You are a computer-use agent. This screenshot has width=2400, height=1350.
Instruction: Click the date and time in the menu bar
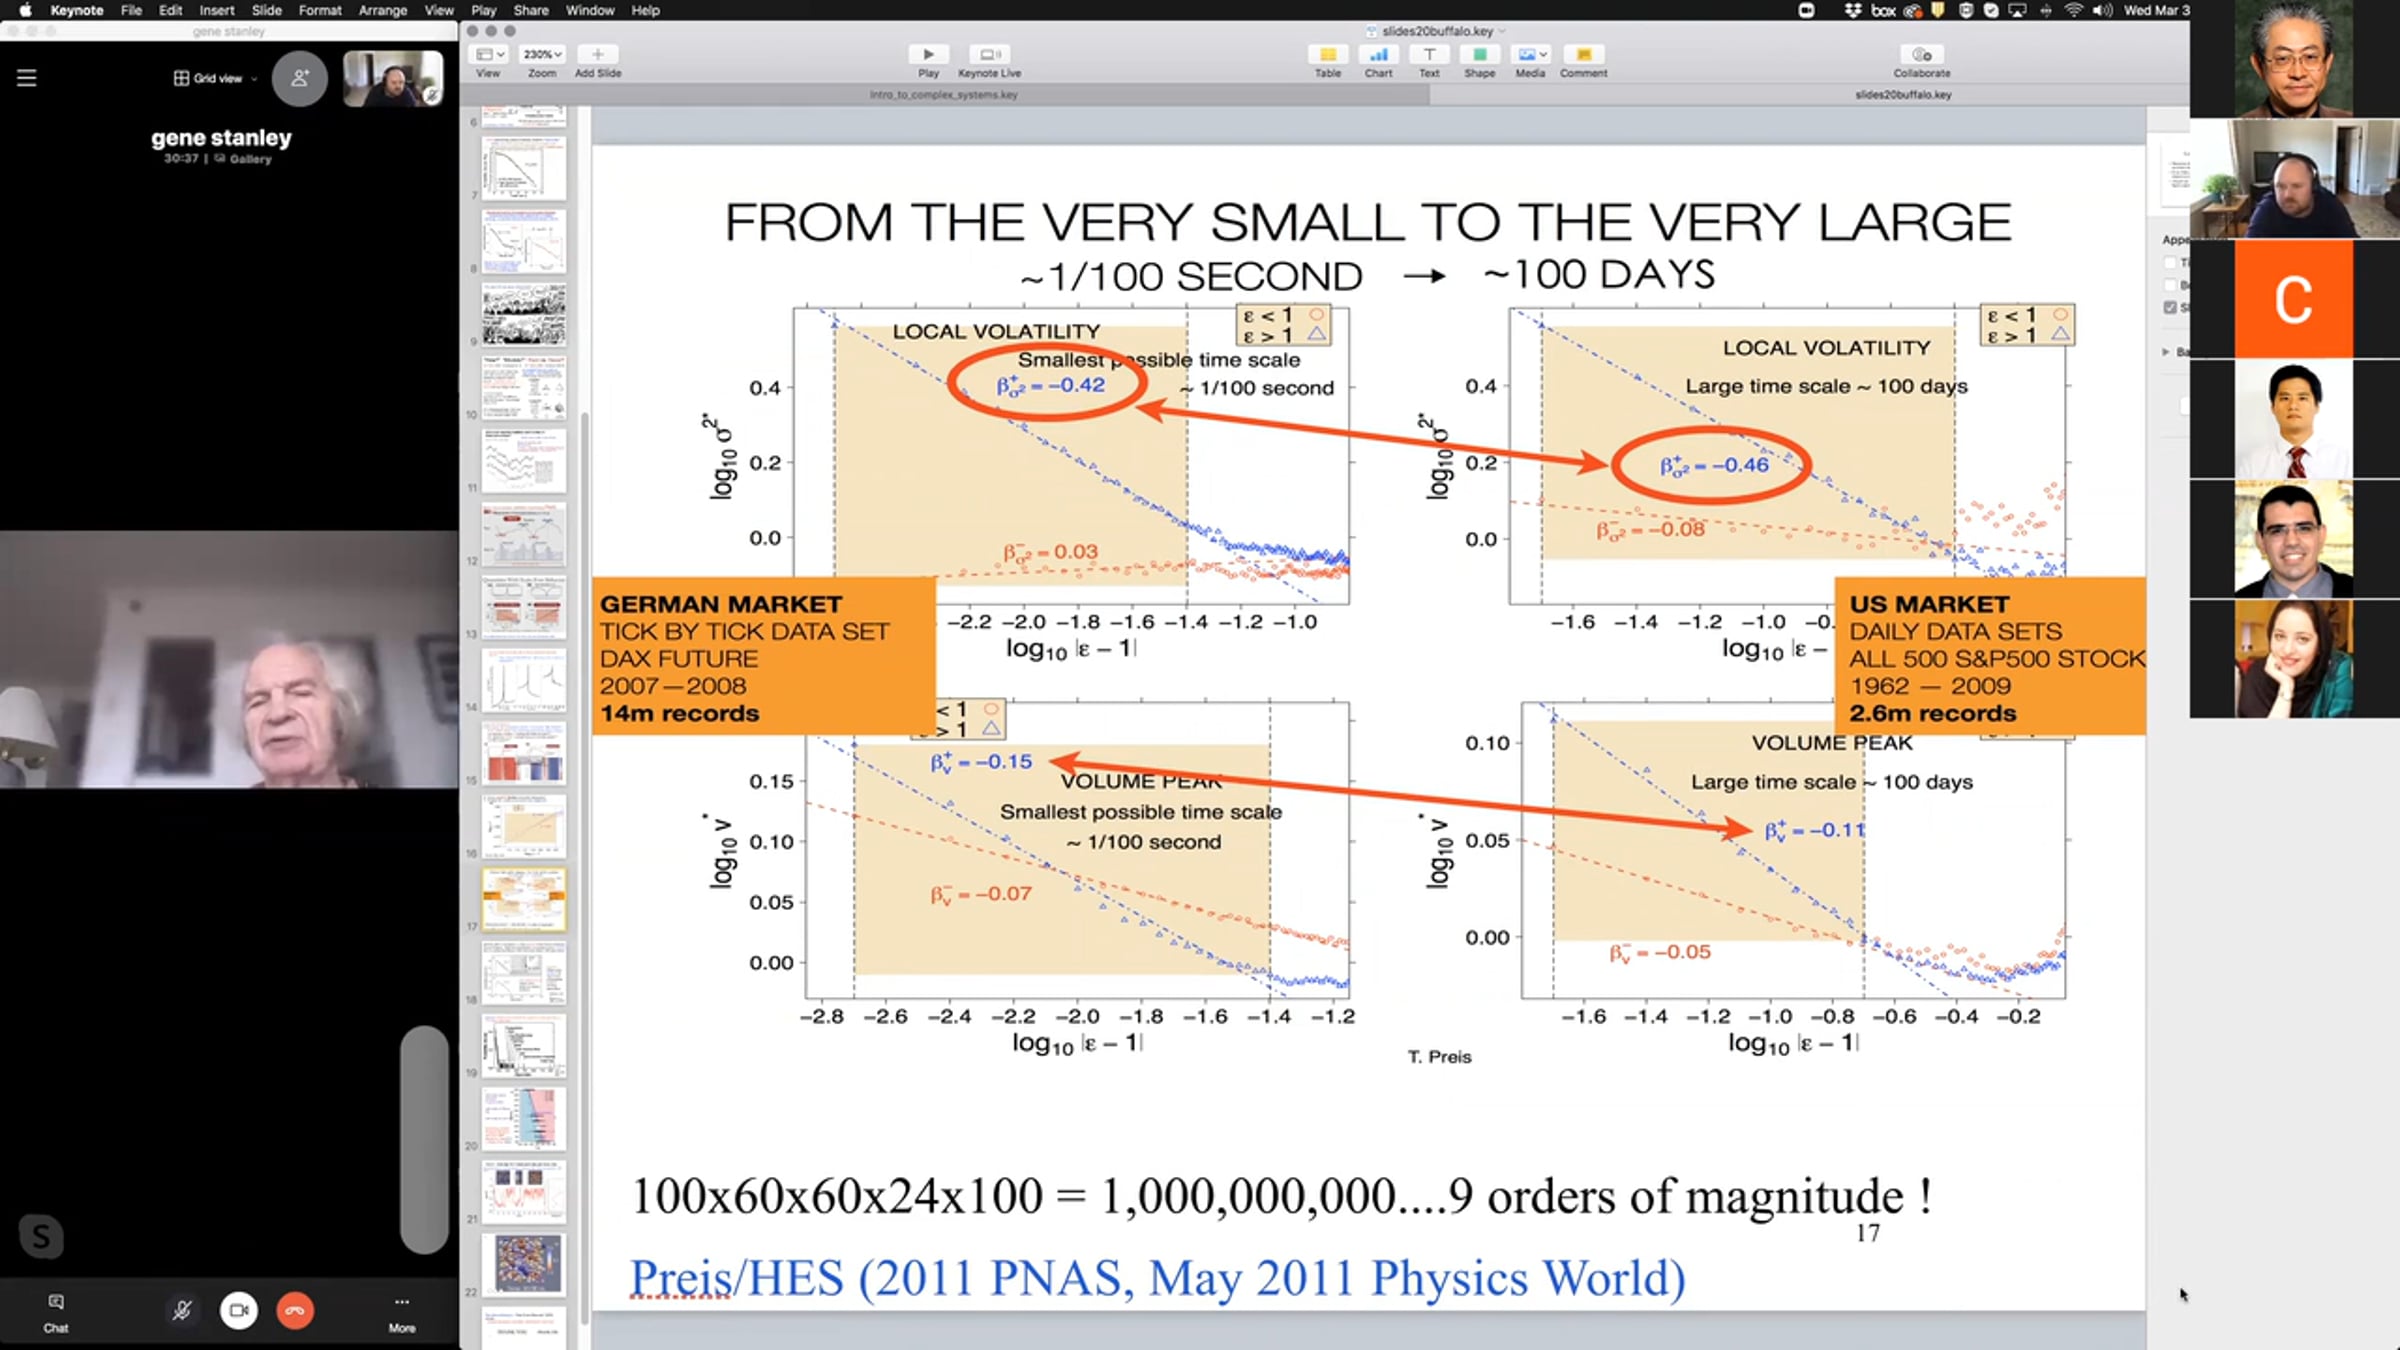pyautogui.click(x=2156, y=10)
